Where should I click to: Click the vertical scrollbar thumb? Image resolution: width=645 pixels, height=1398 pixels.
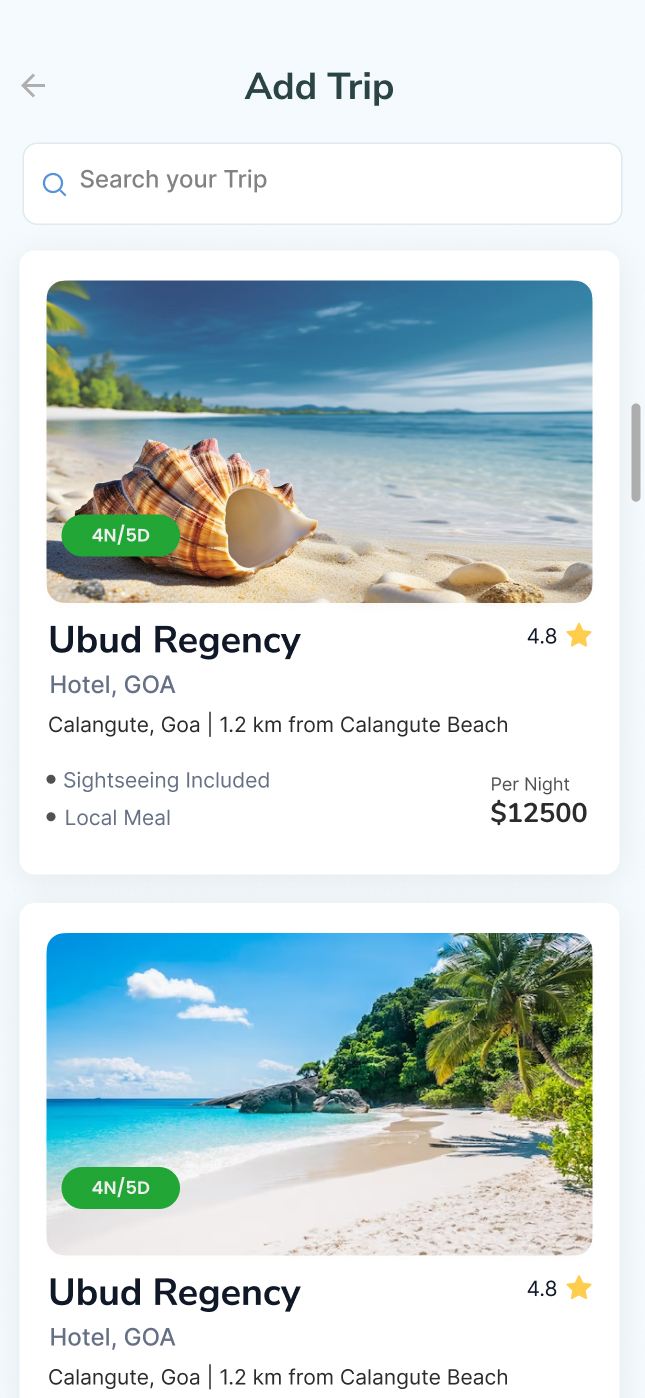(635, 452)
